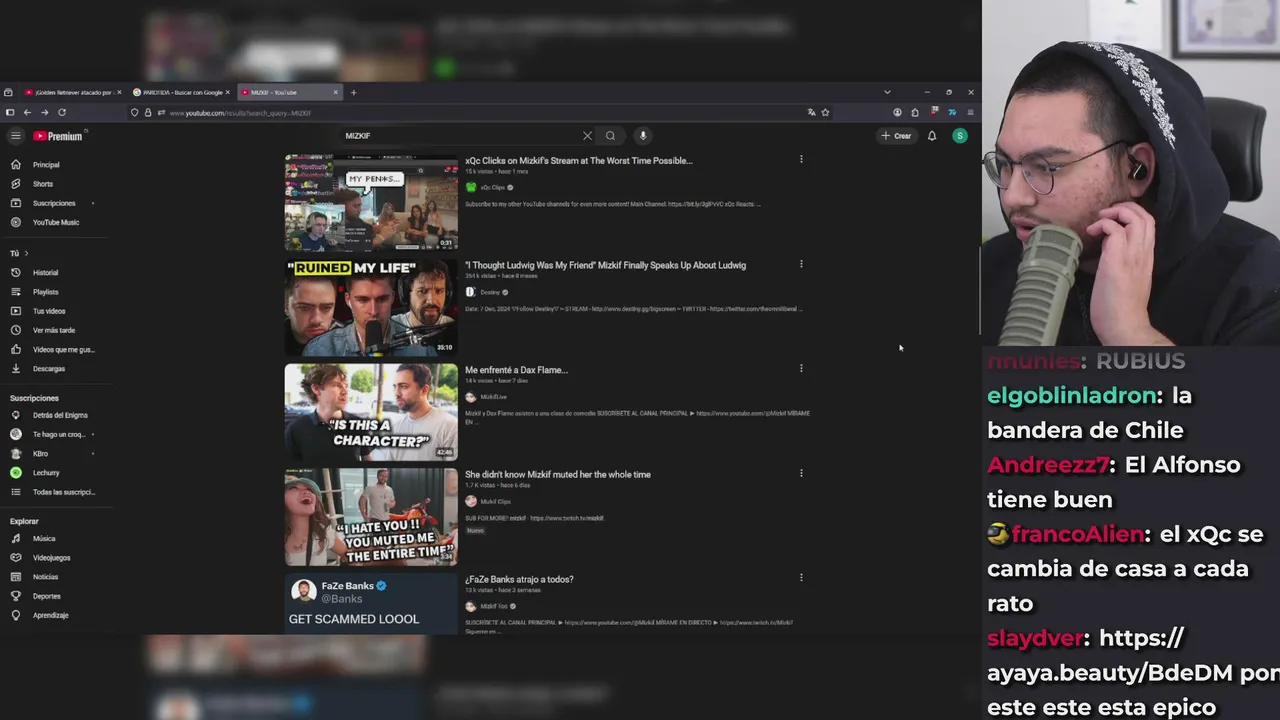Open the account avatar menu
The height and width of the screenshot is (720, 1280).
pyautogui.click(x=960, y=136)
